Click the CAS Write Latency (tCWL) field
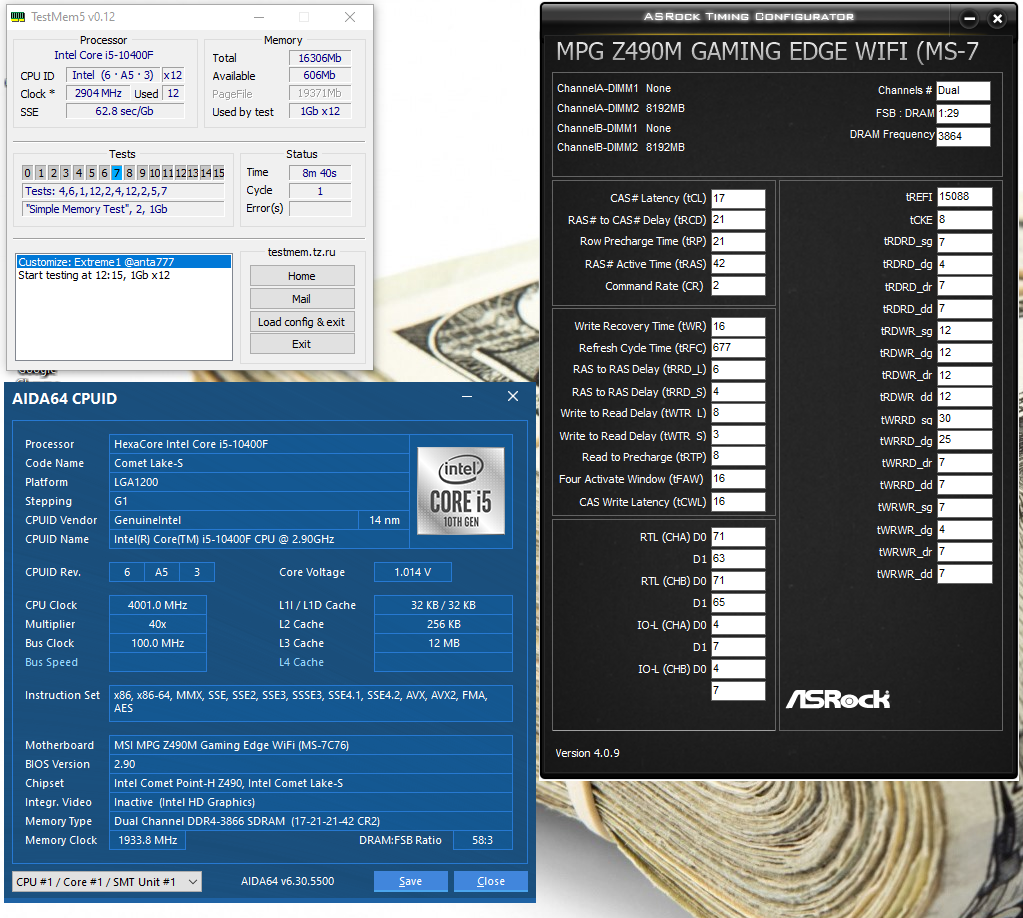The image size is (1023, 918). click(738, 502)
